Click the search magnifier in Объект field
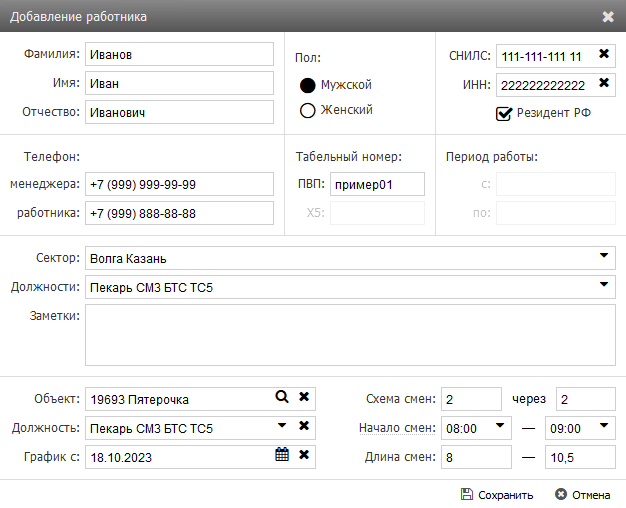Screen dimensions: 626x508 point(282,398)
